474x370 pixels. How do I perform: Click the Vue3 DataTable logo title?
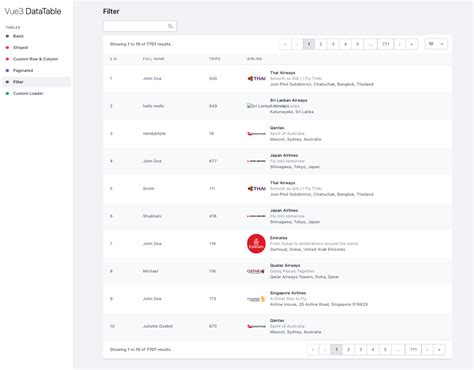[33, 11]
